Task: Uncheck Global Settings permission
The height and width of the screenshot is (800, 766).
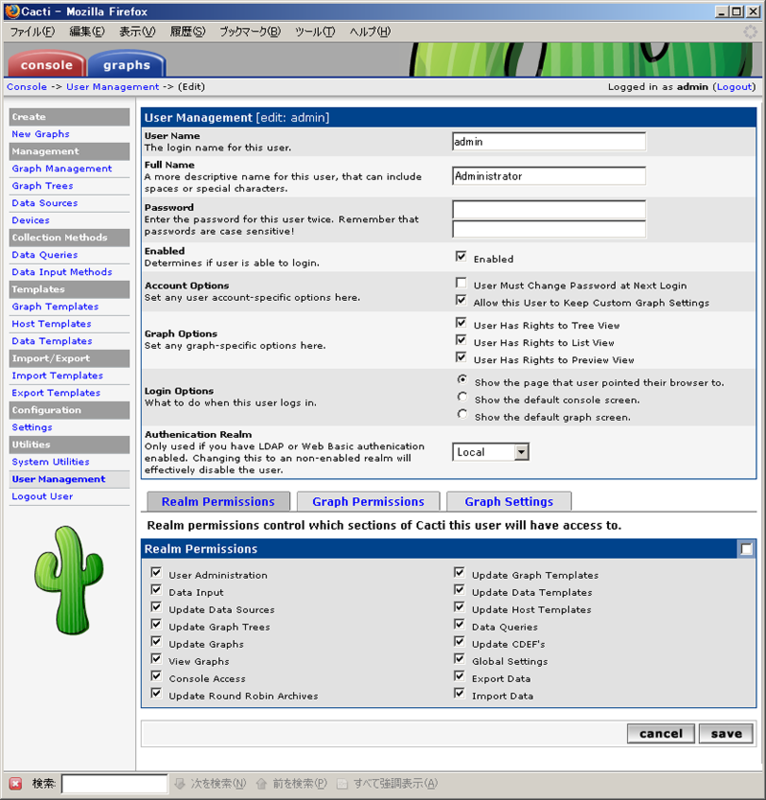Action: 459,659
